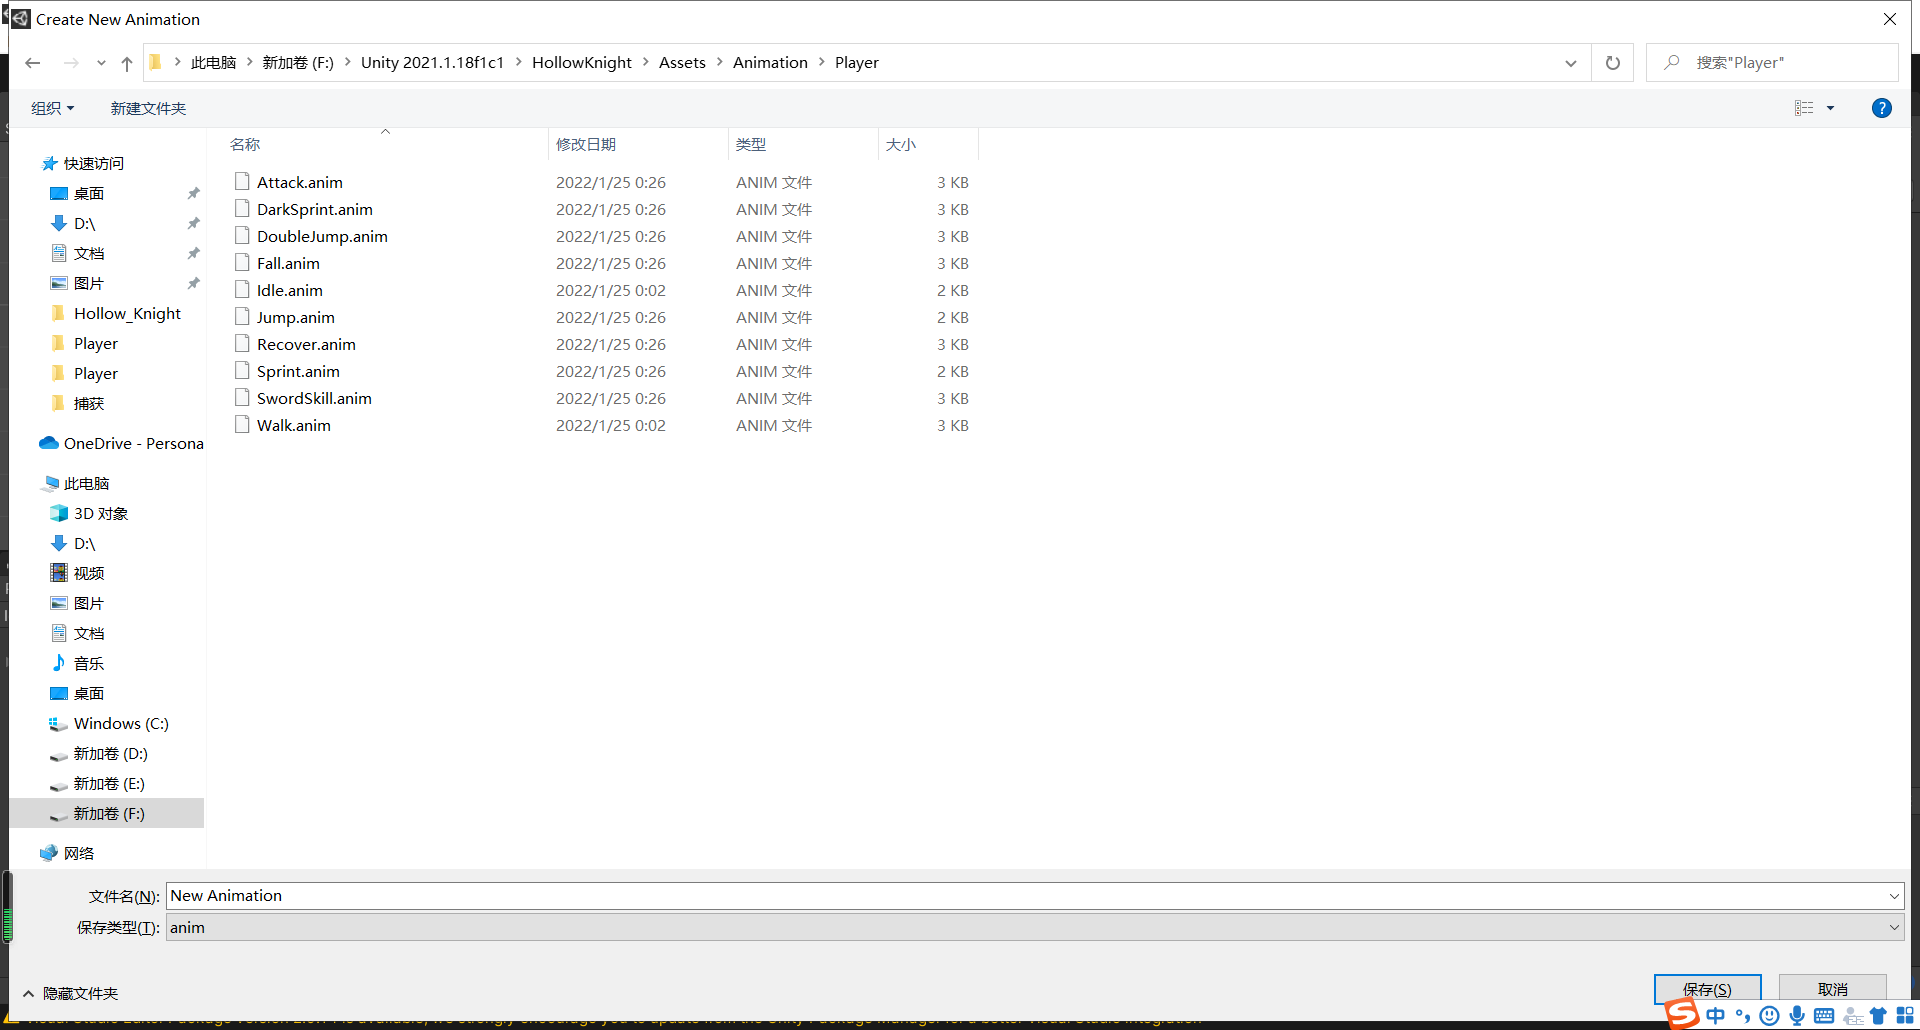The height and width of the screenshot is (1030, 1920).
Task: Click the 保存(S) button
Action: (1707, 989)
